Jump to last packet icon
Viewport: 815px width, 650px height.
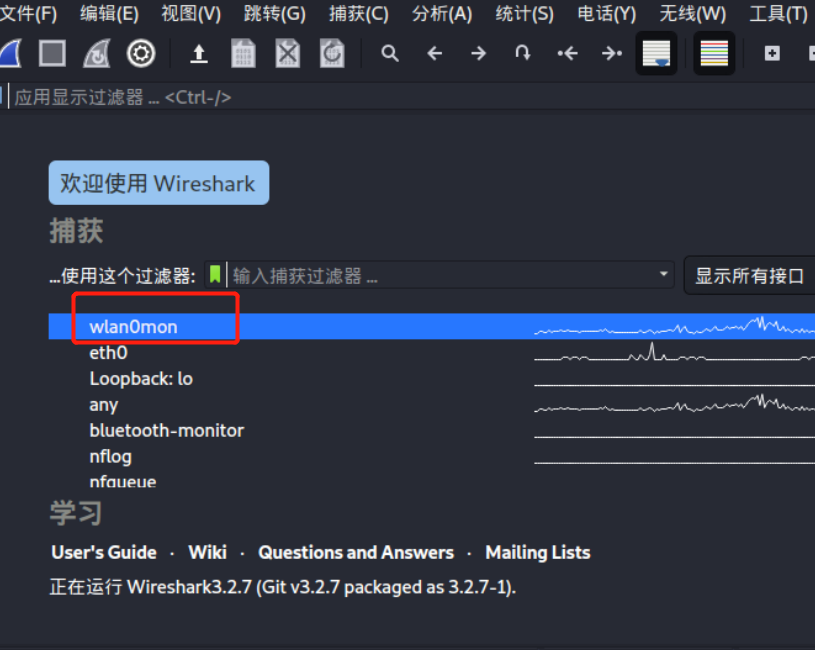pos(612,53)
